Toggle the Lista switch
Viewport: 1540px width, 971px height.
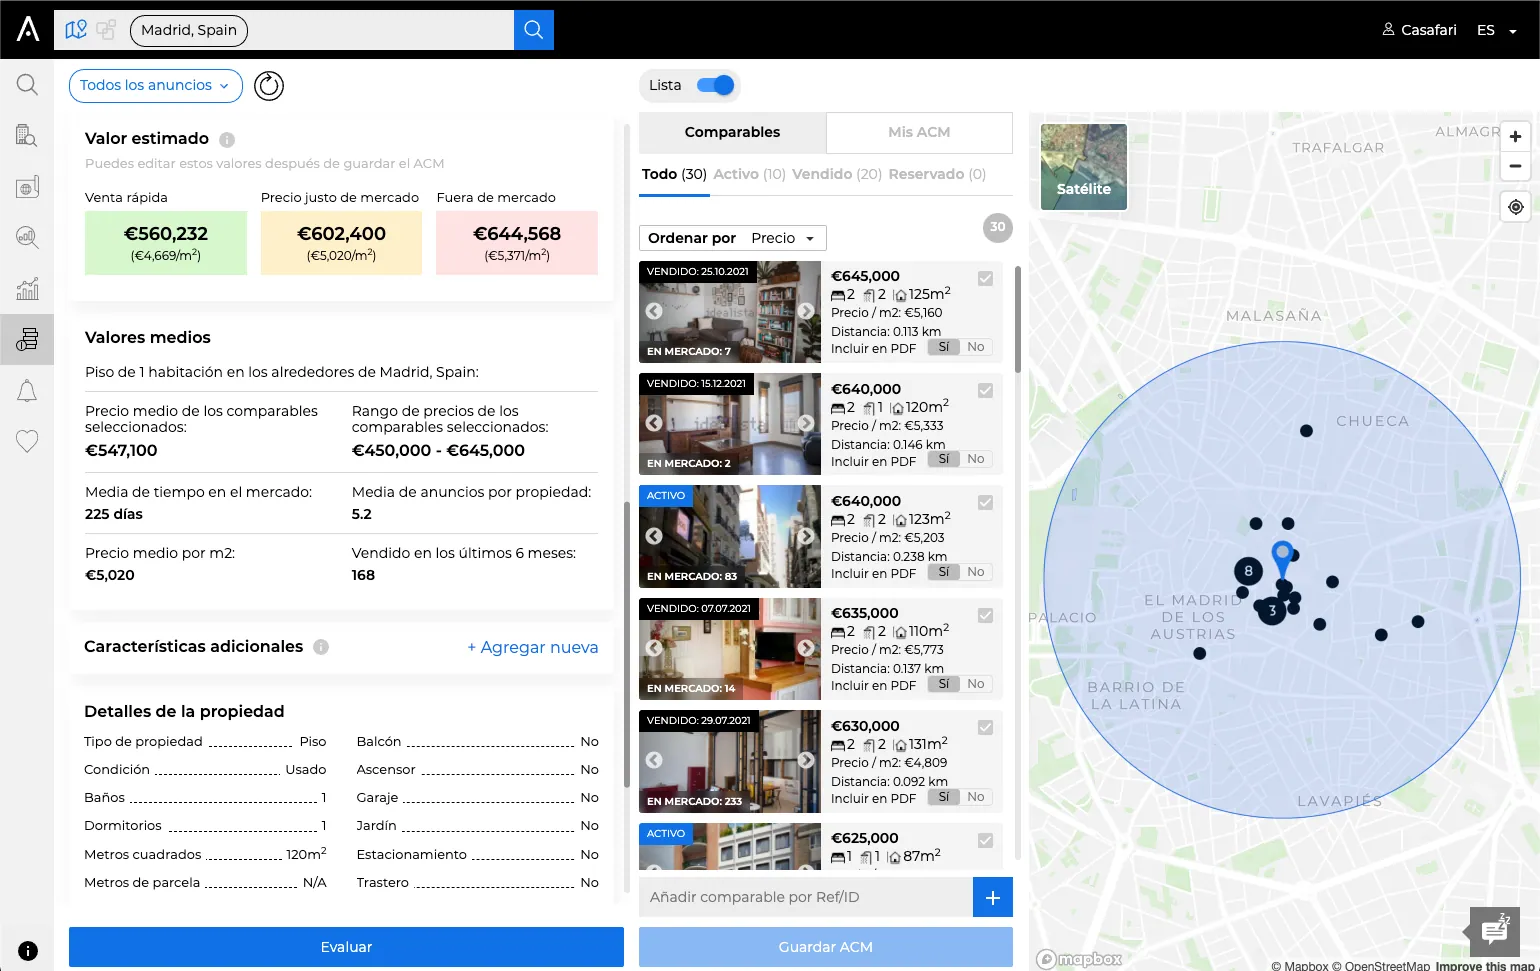point(716,85)
